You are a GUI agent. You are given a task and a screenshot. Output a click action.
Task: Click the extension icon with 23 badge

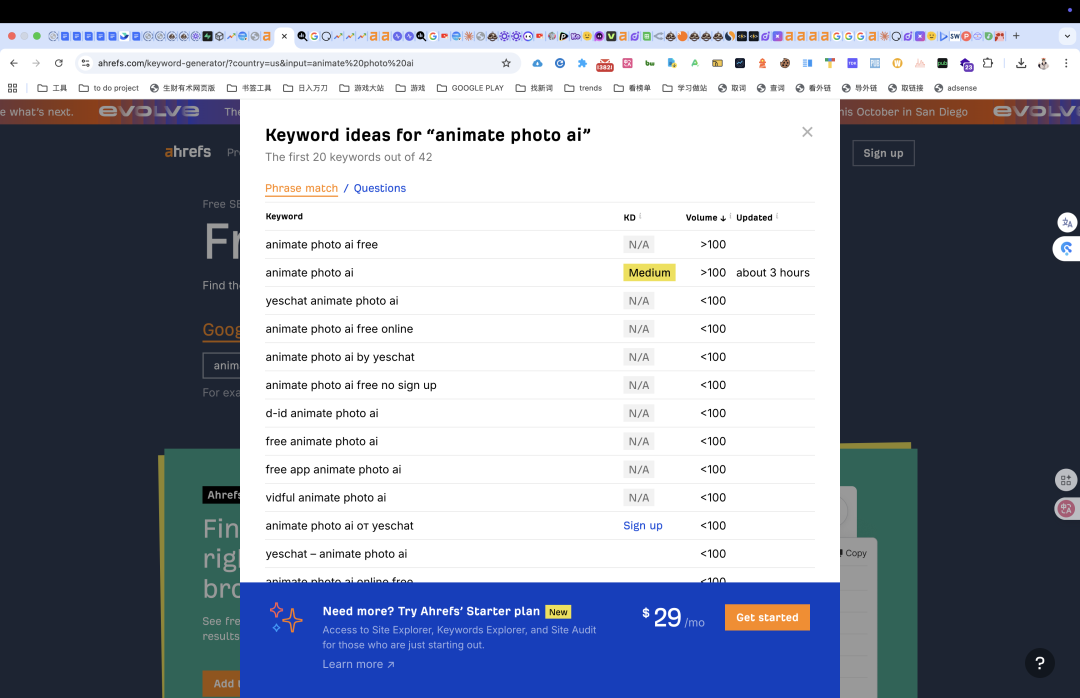tap(966, 64)
